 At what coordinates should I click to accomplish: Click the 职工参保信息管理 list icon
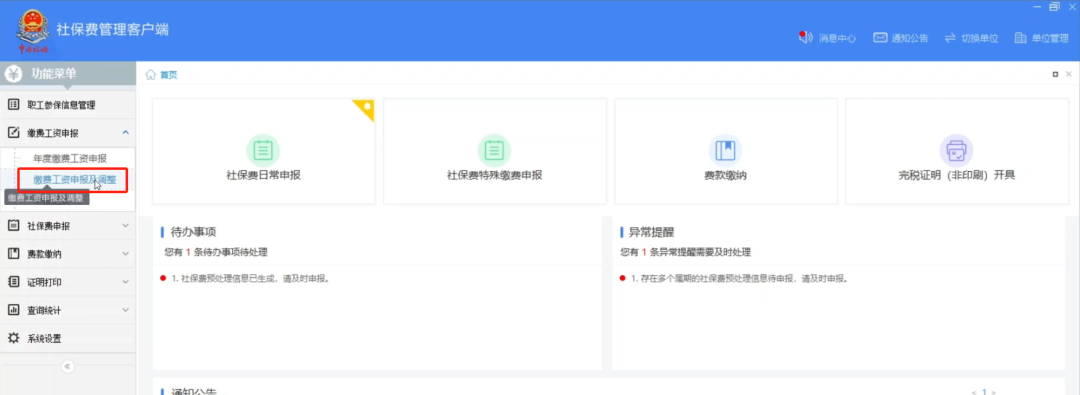(13, 105)
